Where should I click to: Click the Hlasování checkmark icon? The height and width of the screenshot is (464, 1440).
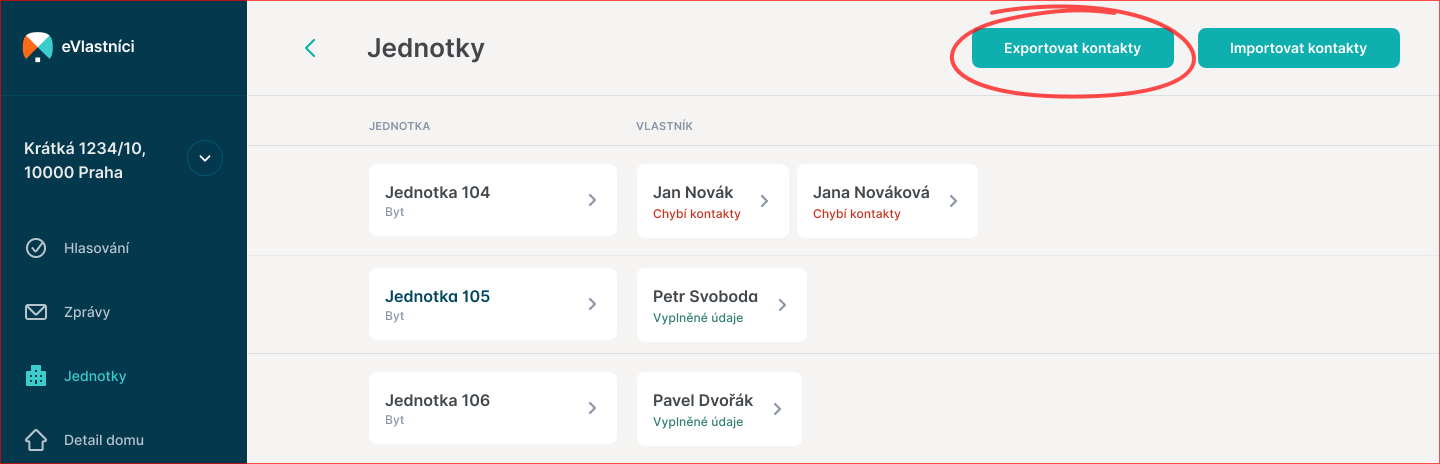(x=36, y=248)
